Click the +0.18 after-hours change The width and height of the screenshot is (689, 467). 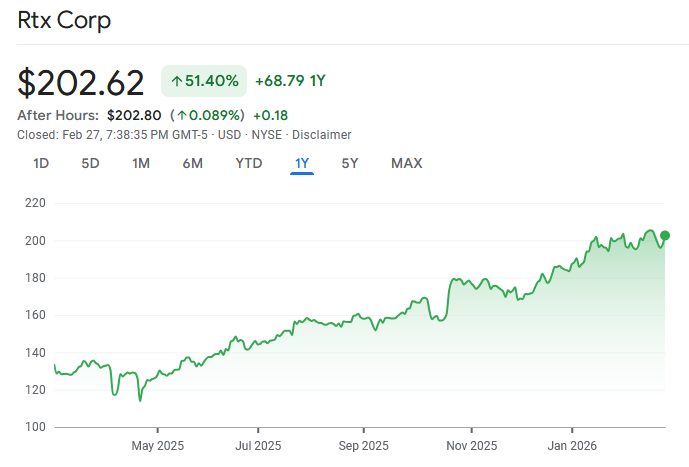click(x=271, y=116)
